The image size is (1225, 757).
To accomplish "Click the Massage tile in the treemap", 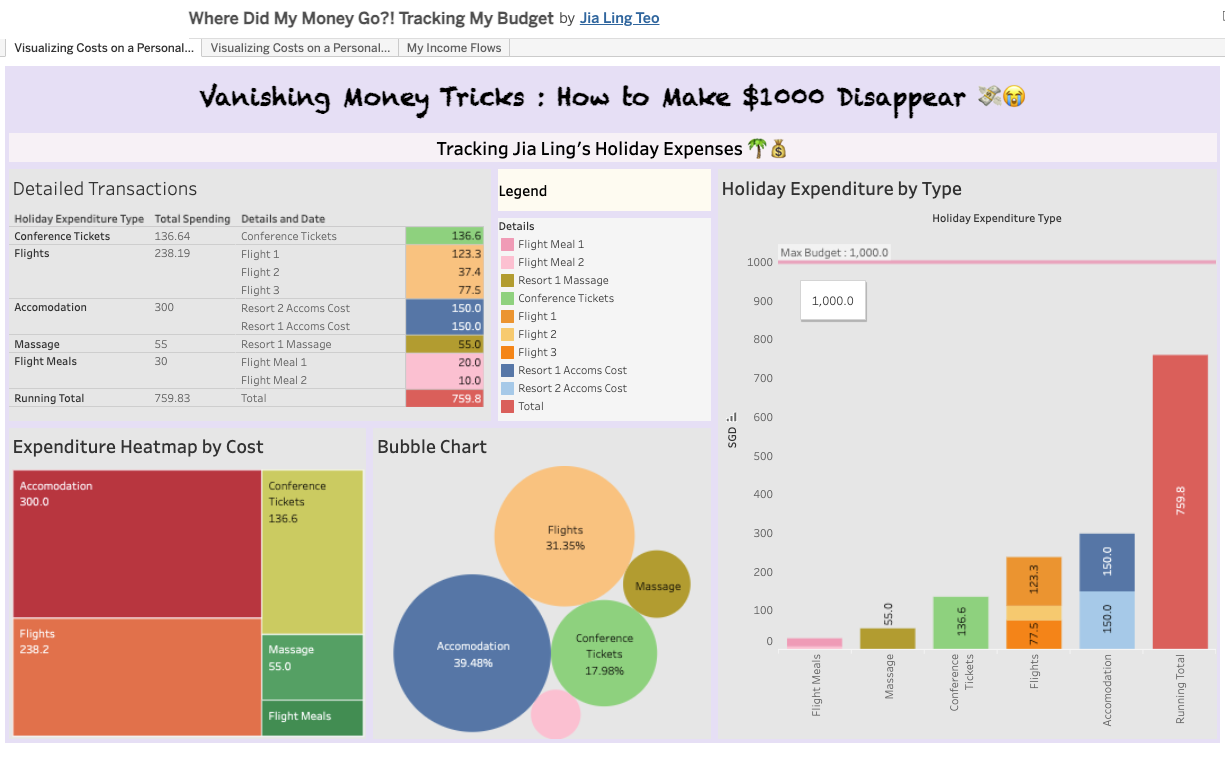I will (x=312, y=667).
